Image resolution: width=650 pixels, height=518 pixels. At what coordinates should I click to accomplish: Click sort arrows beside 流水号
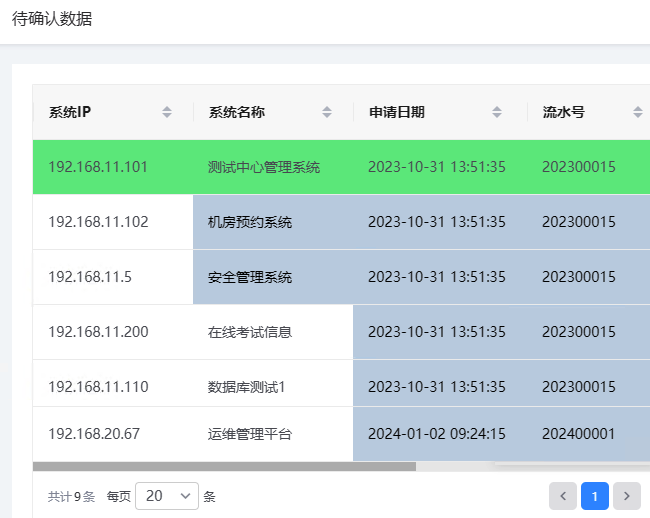[x=637, y=112]
